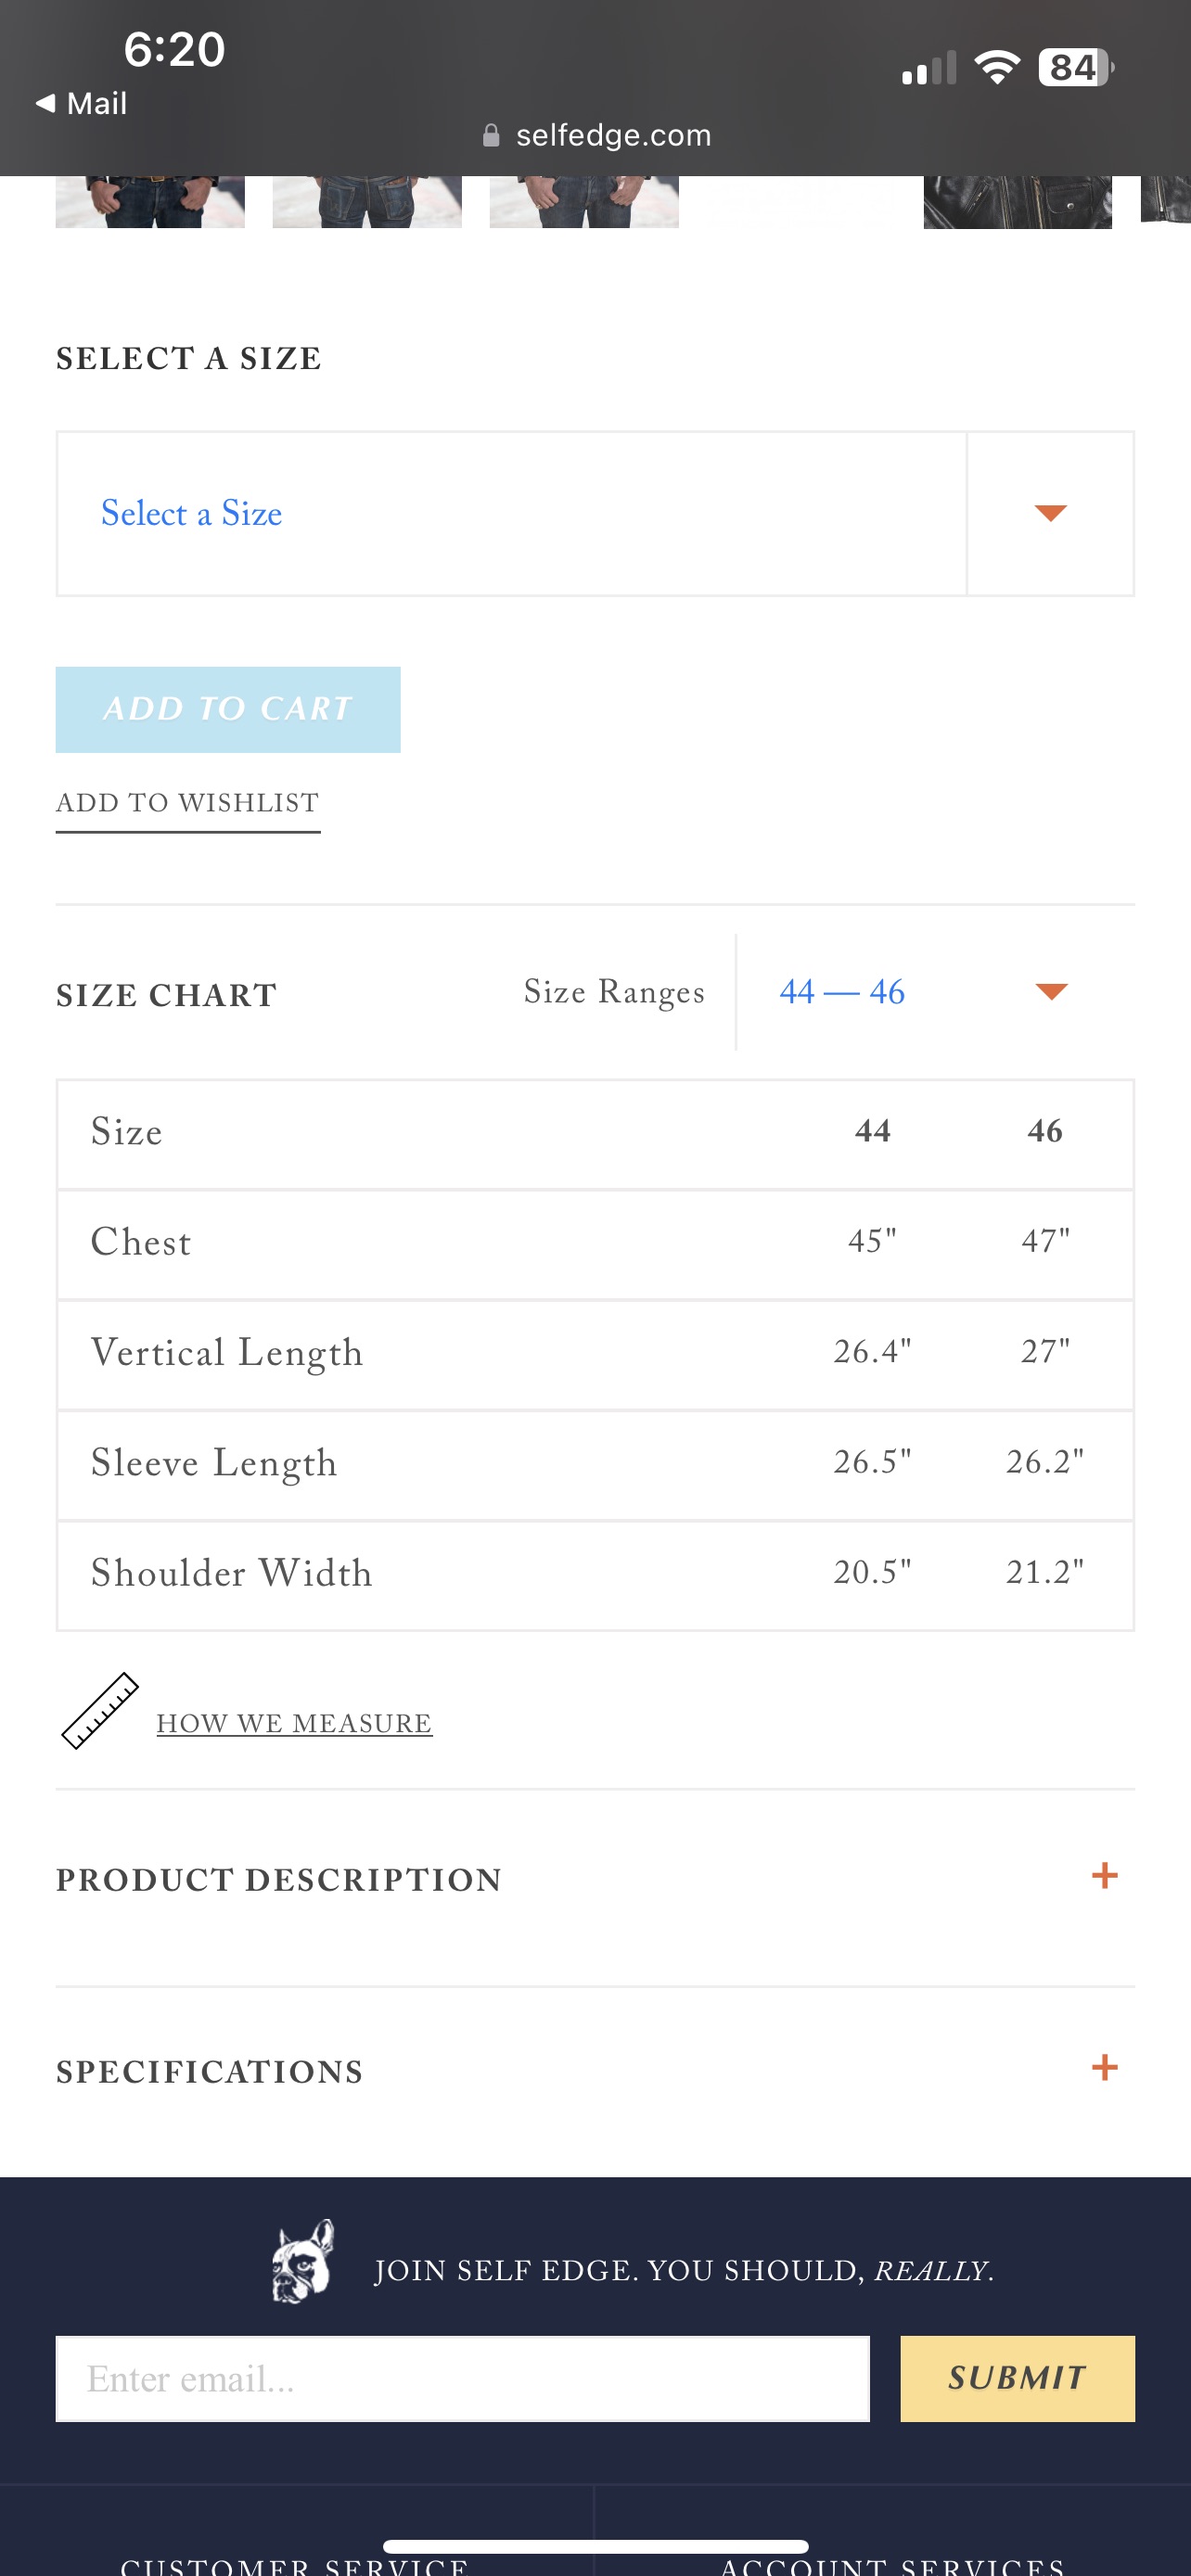Click the Submit email button
The height and width of the screenshot is (2576, 1191).
tap(1017, 2378)
